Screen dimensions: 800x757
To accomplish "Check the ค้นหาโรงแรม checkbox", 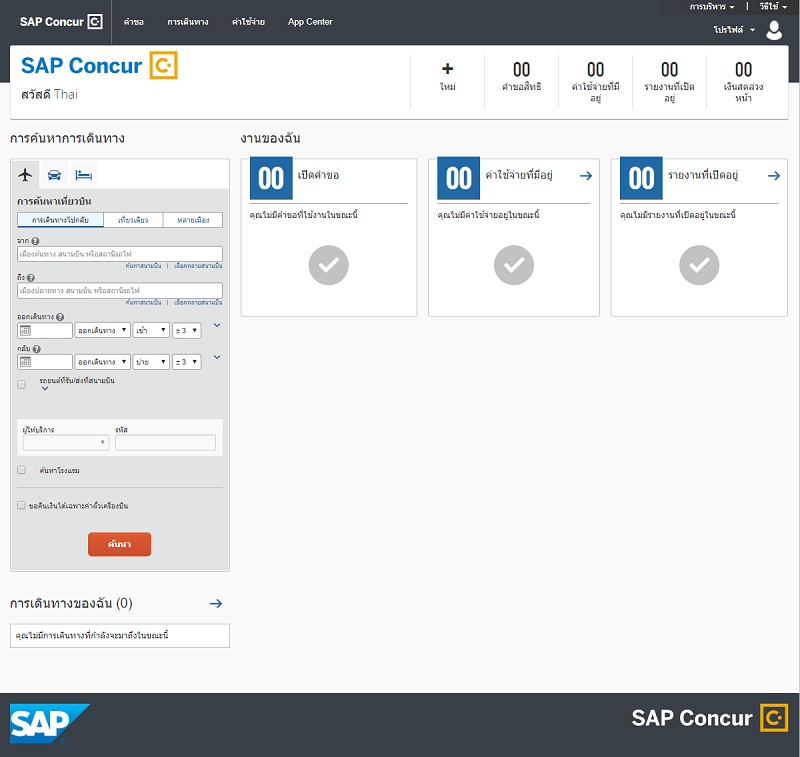I will (21, 470).
